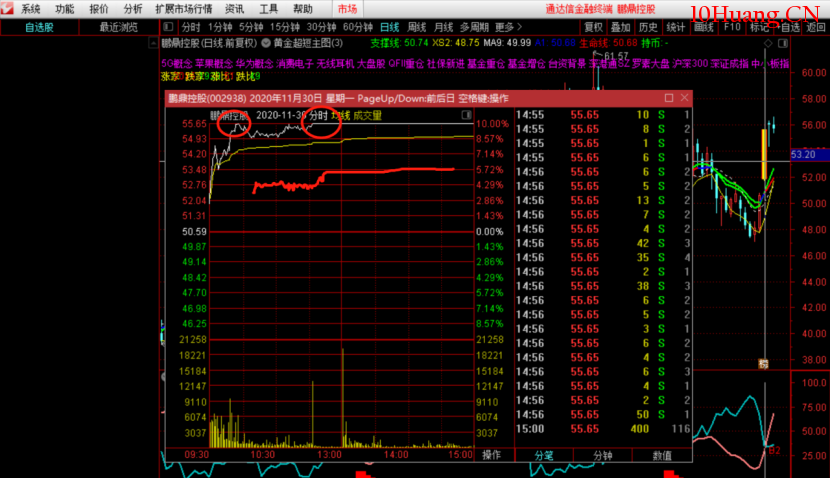The width and height of the screenshot is (830, 479).
Task: Open the 工具 menu
Action: coord(268,9)
